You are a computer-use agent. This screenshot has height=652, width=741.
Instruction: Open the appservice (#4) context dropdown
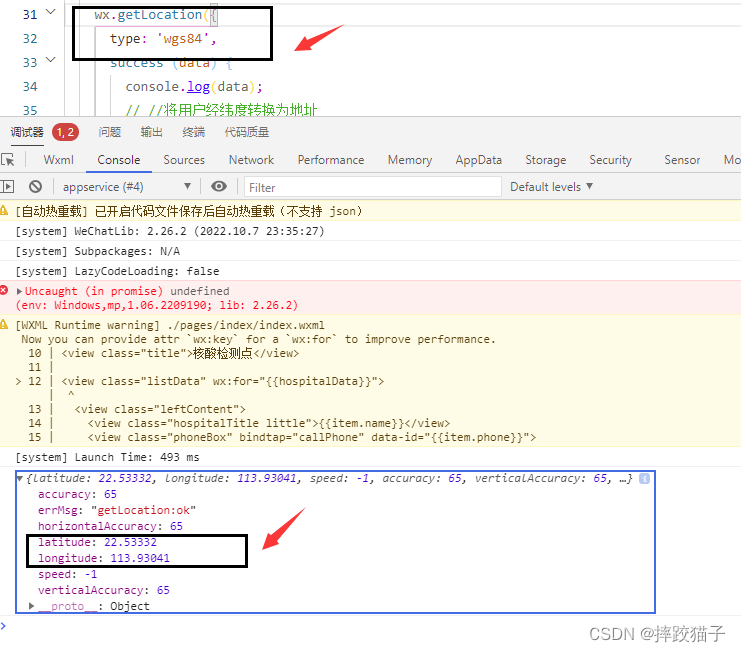click(x=126, y=187)
